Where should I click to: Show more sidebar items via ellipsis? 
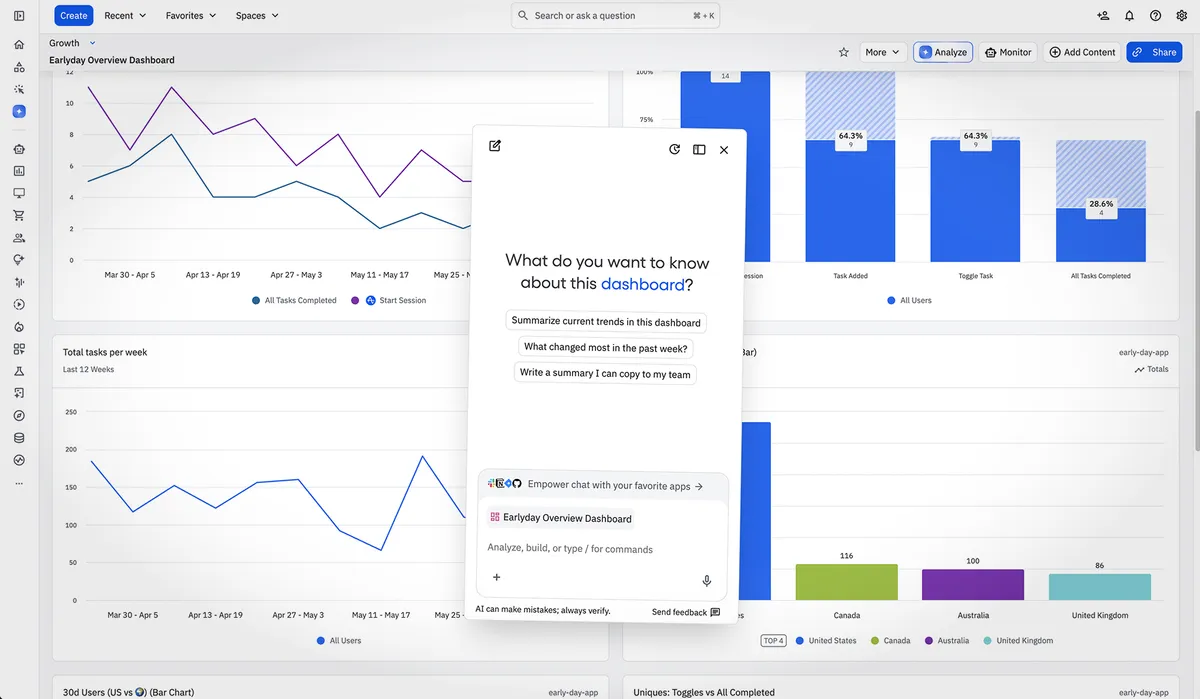tap(19, 483)
